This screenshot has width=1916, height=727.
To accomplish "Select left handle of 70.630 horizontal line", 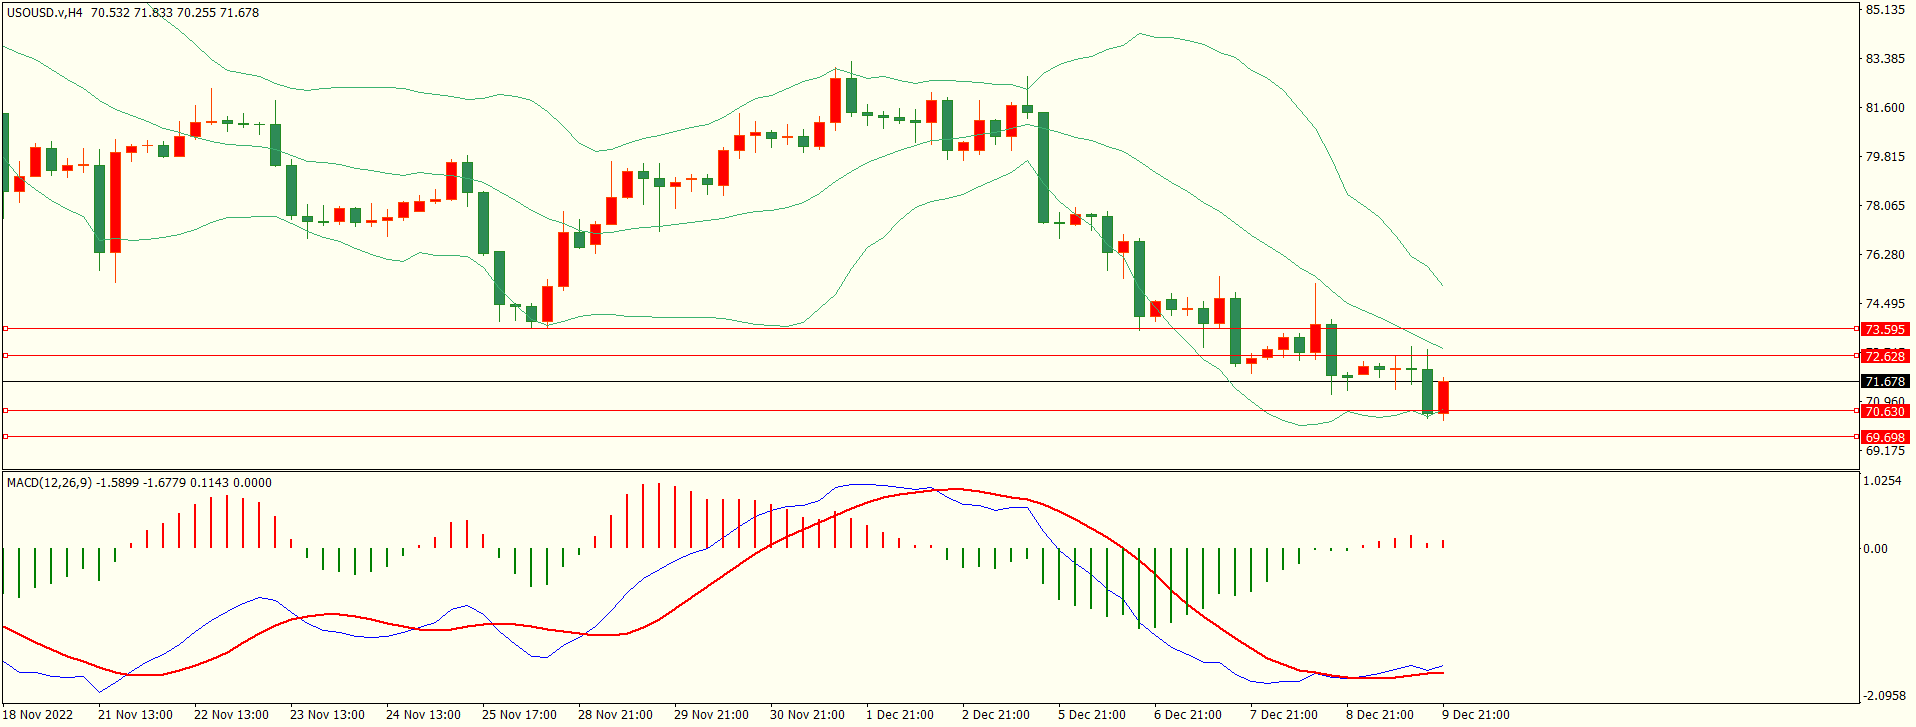I will [6, 410].
